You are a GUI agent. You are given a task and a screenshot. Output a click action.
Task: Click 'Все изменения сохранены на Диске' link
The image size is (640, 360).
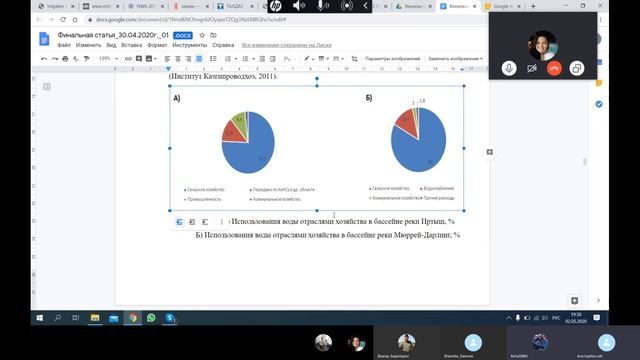pos(287,45)
